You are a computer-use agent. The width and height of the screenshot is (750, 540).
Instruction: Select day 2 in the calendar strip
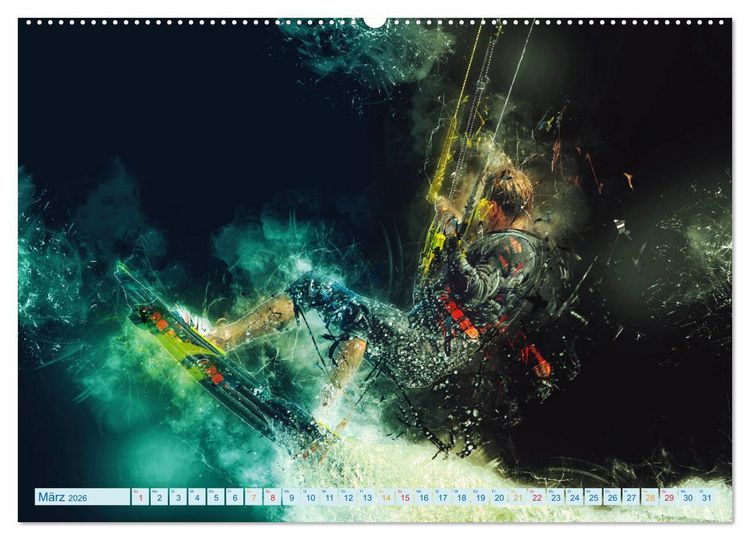(159, 497)
